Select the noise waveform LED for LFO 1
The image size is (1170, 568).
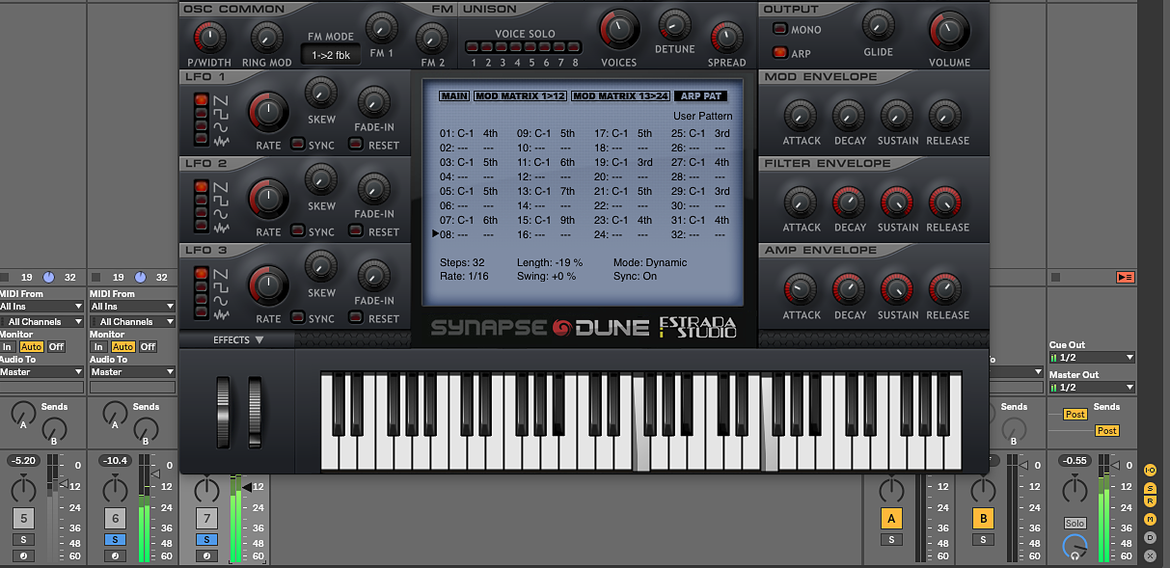[201, 139]
